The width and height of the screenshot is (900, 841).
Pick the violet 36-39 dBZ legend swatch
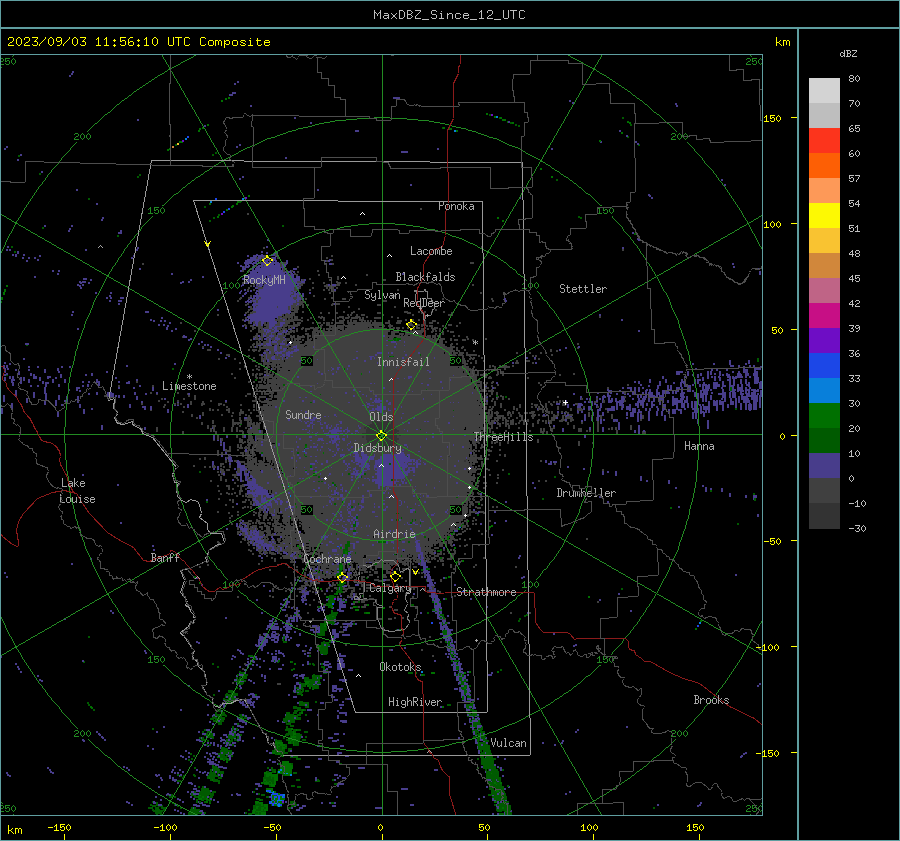(x=824, y=340)
